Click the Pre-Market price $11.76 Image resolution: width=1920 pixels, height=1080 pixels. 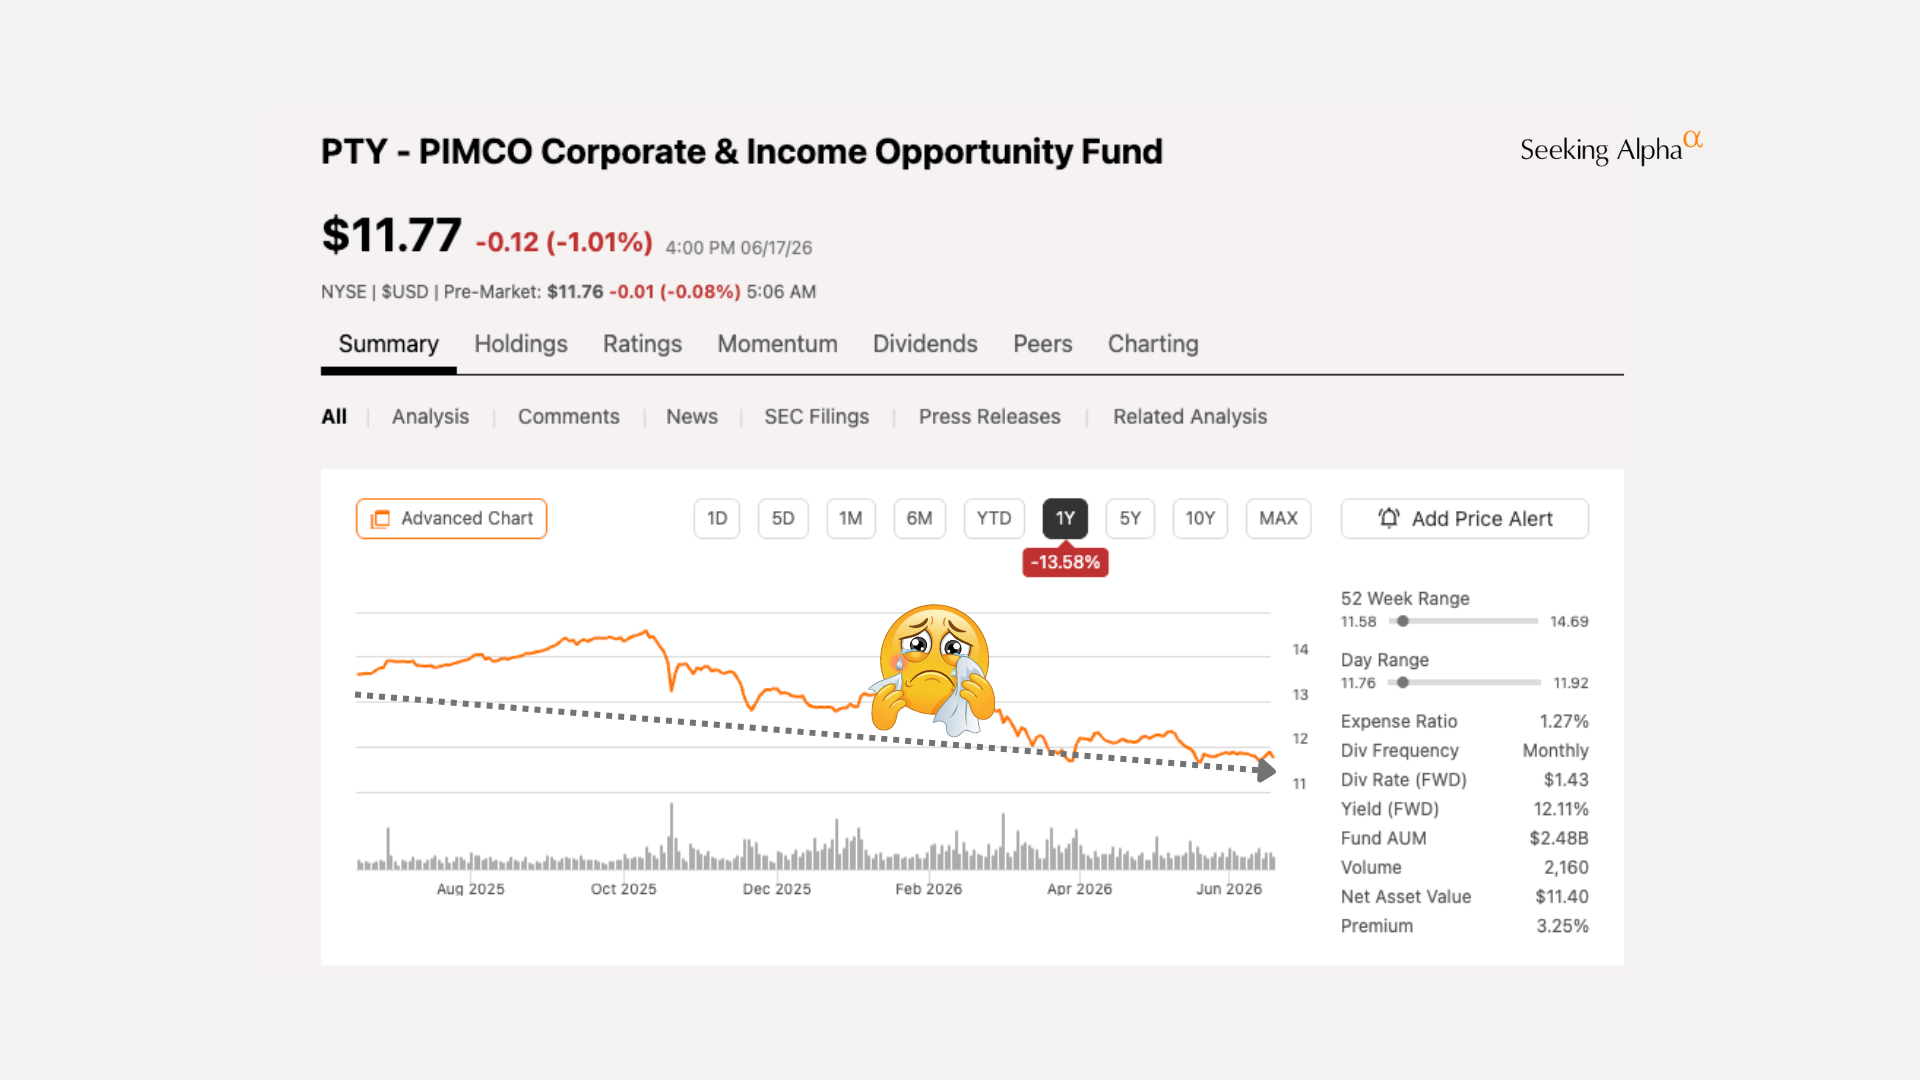(575, 291)
